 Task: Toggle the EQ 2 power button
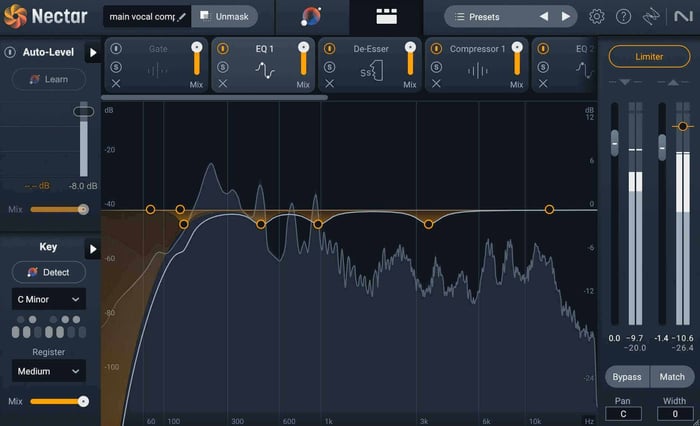543,48
